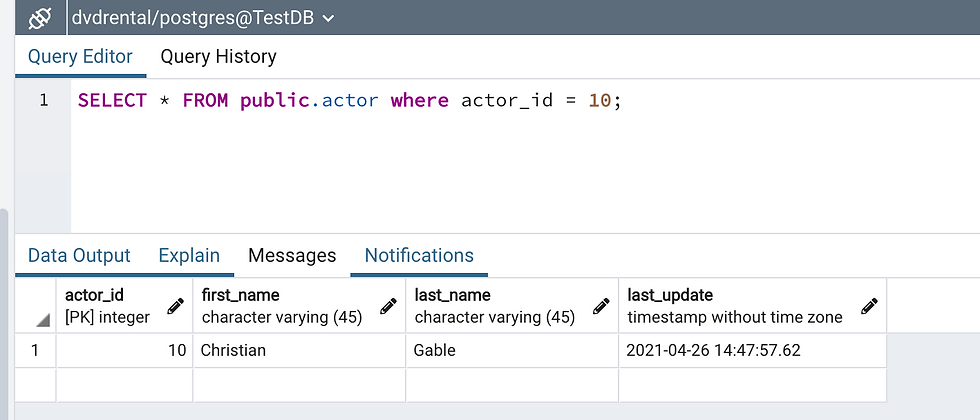The image size is (980, 420).
Task: Switch to the Messages tab
Action: tap(292, 256)
